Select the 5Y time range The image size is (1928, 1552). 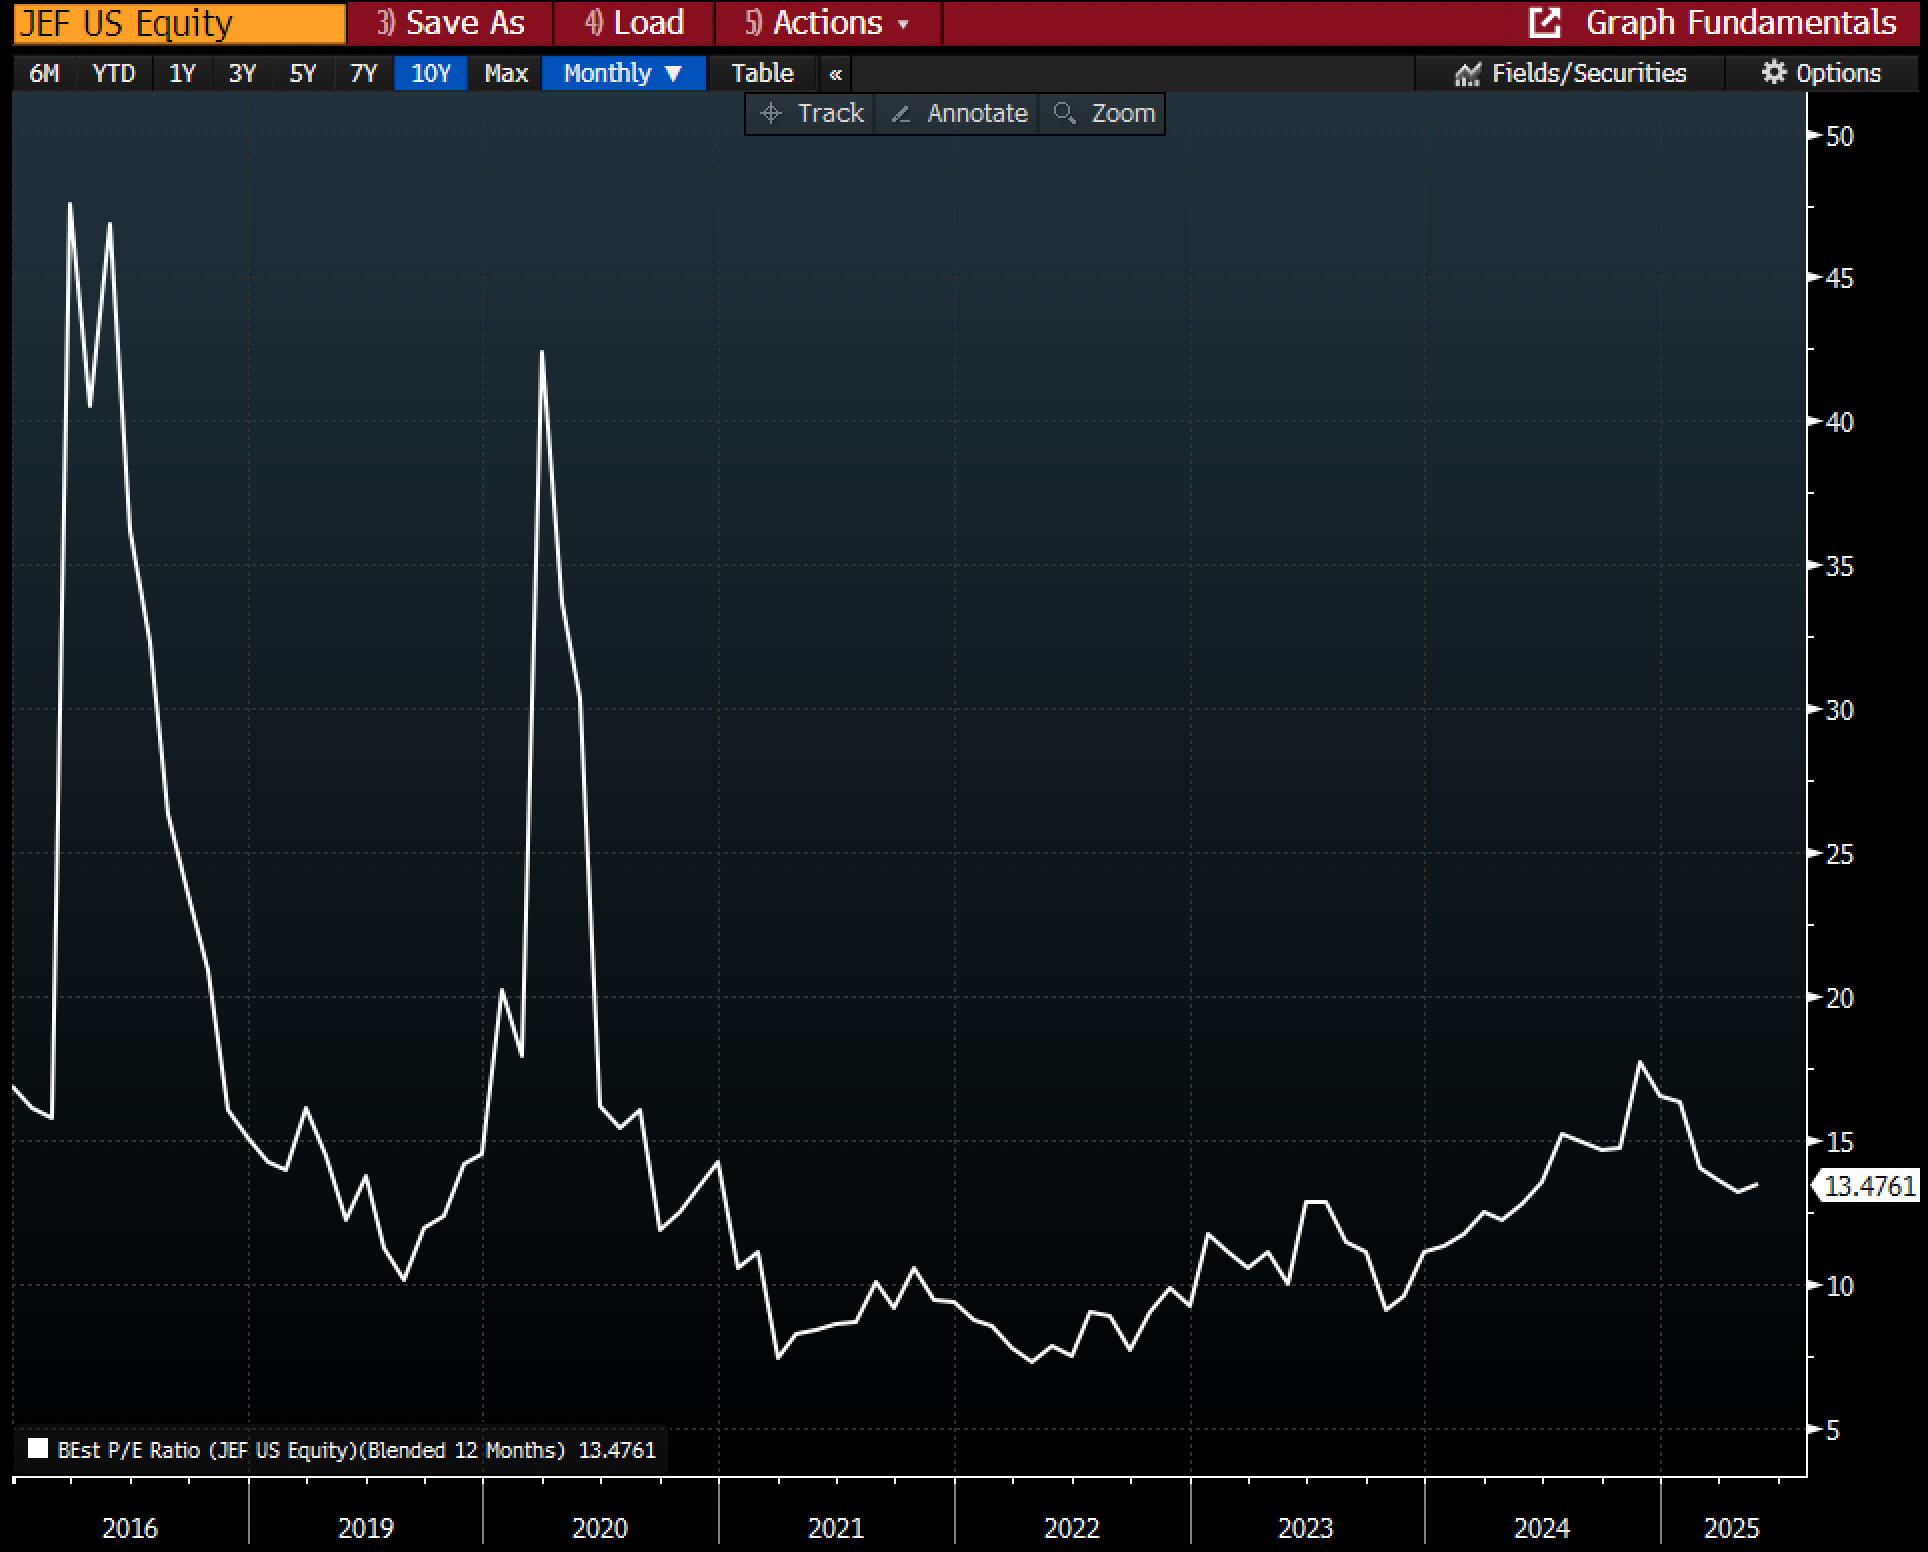[x=303, y=74]
